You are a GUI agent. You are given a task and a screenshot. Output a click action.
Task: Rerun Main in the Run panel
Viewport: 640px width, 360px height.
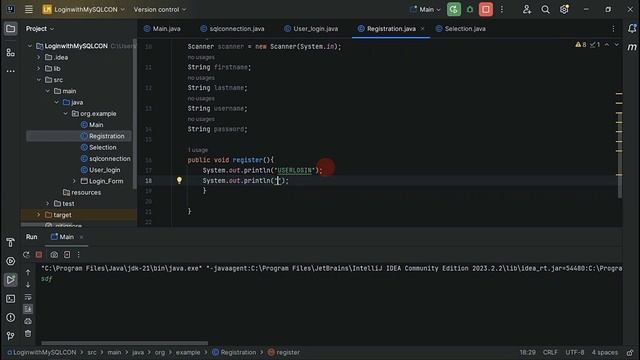tap(26, 255)
